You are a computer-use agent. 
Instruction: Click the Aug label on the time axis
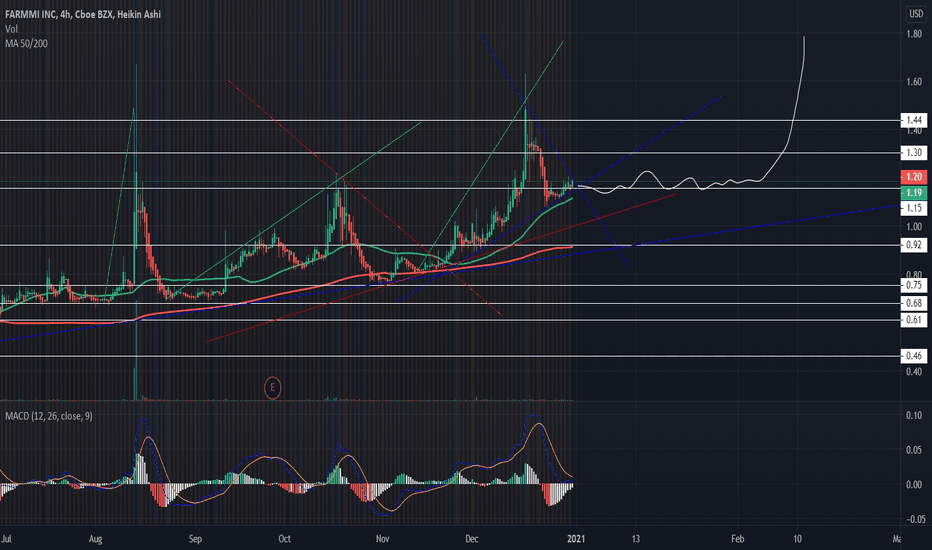(95, 539)
